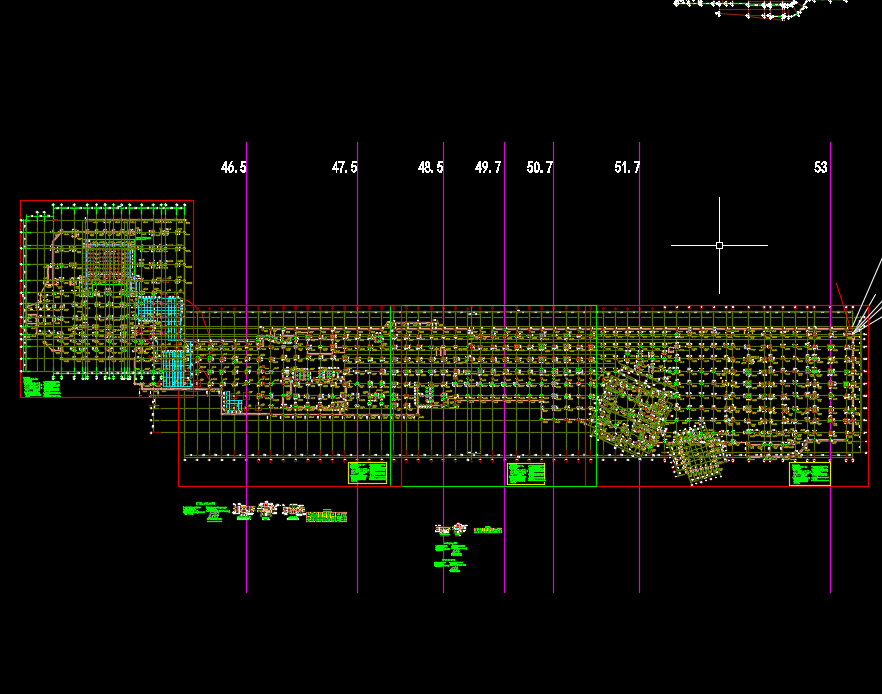Pick the 48.5 elevation label
Image resolution: width=882 pixels, height=694 pixels.
pos(430,168)
